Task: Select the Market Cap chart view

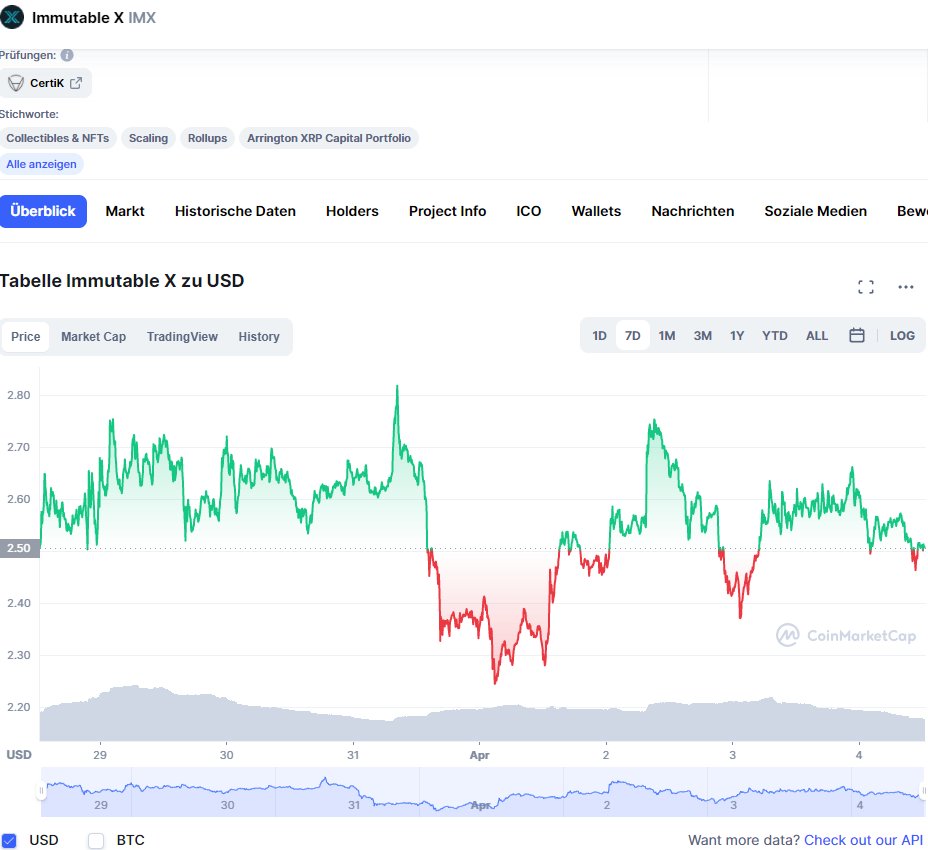Action: pyautogui.click(x=94, y=337)
